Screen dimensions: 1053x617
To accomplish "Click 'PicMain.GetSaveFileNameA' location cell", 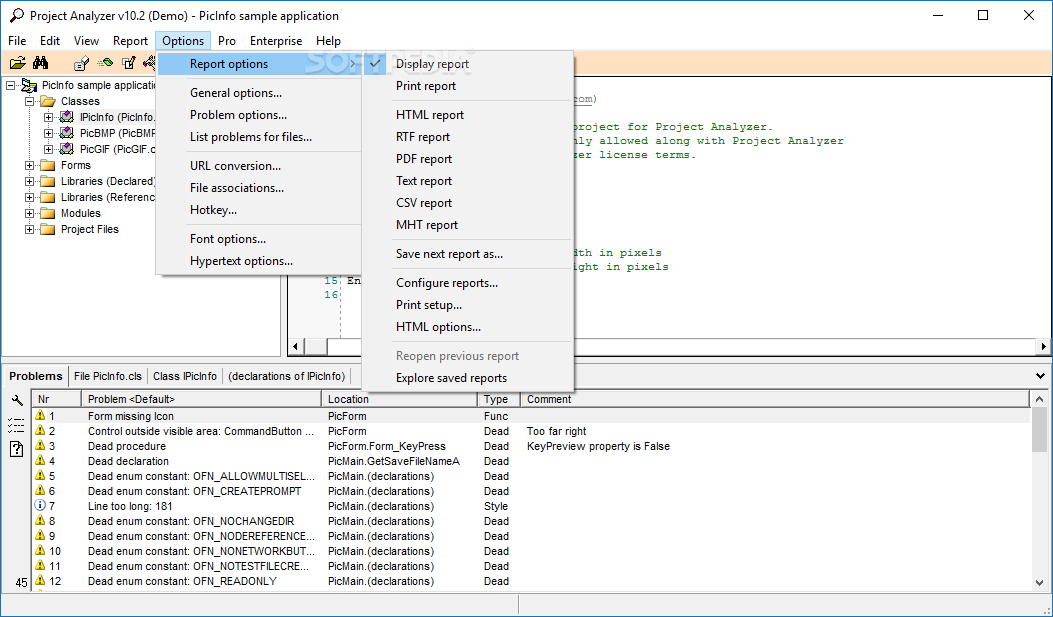I will (394, 461).
